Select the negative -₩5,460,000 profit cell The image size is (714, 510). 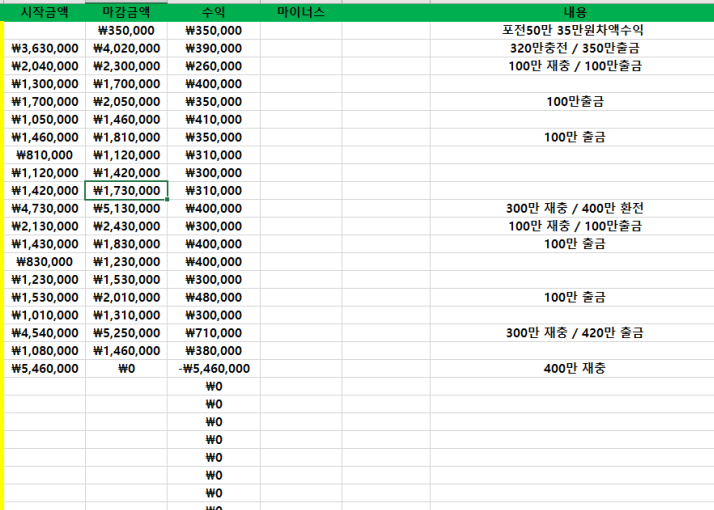pos(213,368)
